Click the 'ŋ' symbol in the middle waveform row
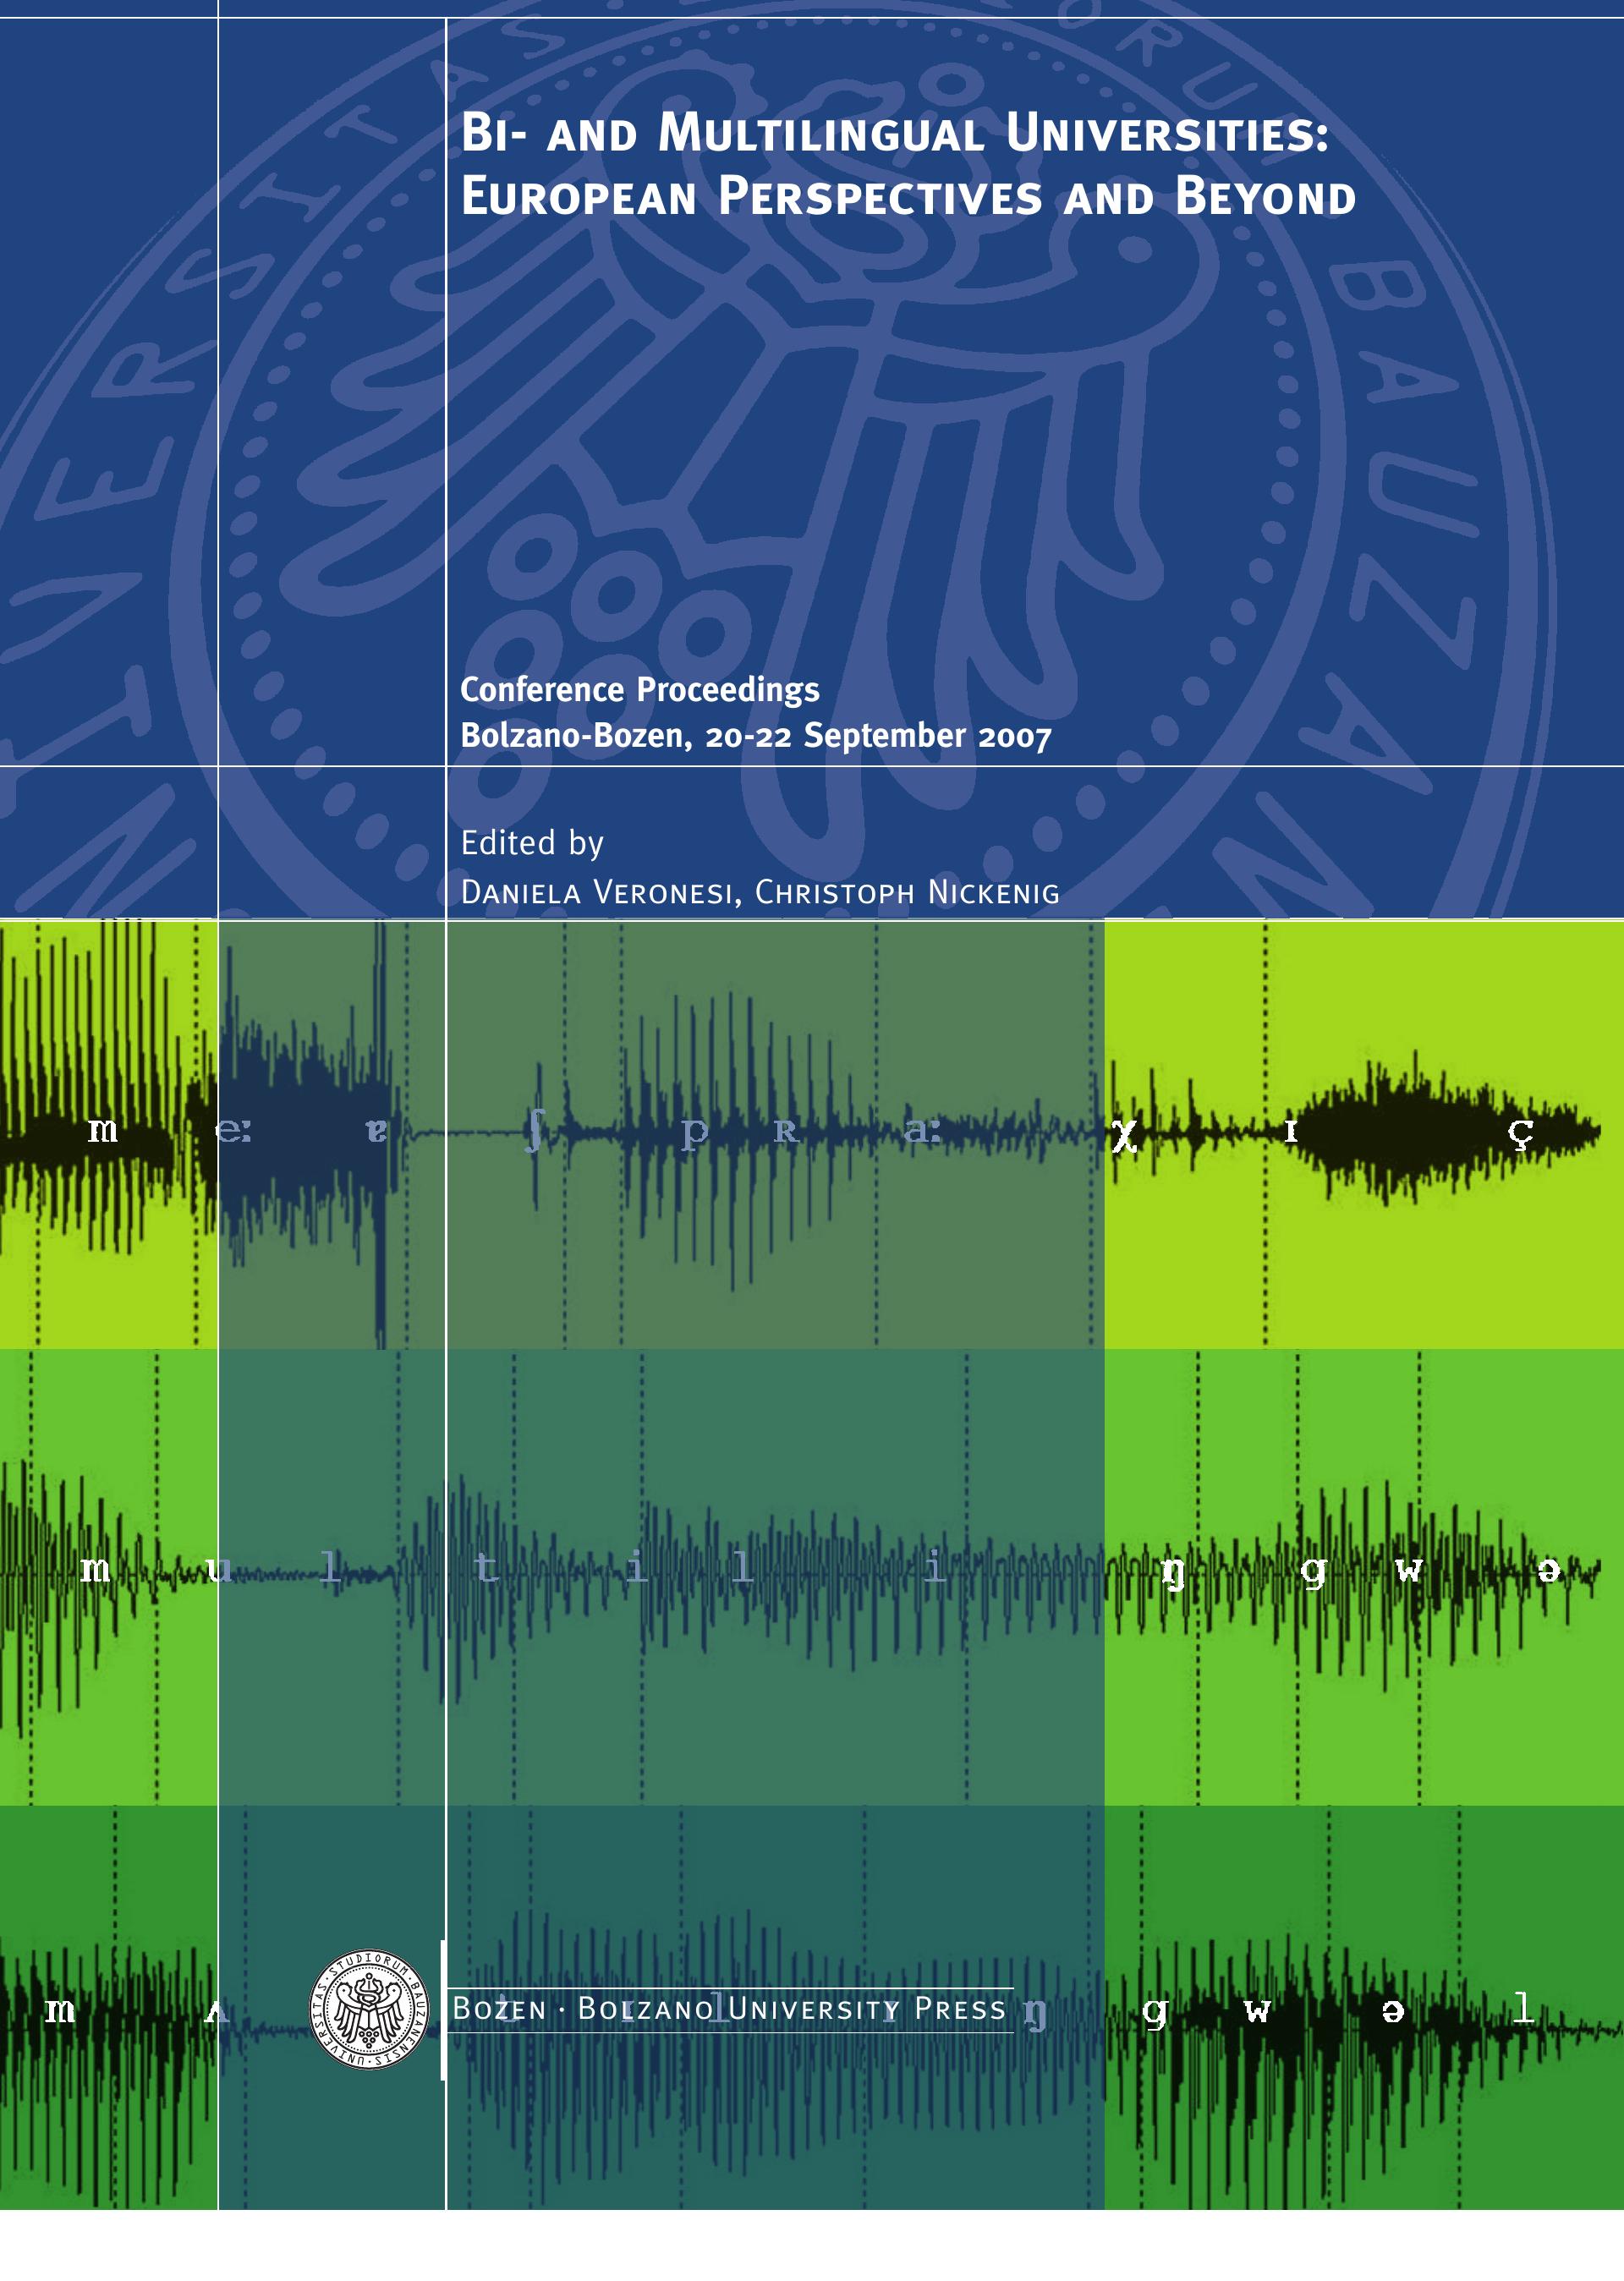 [1174, 1573]
